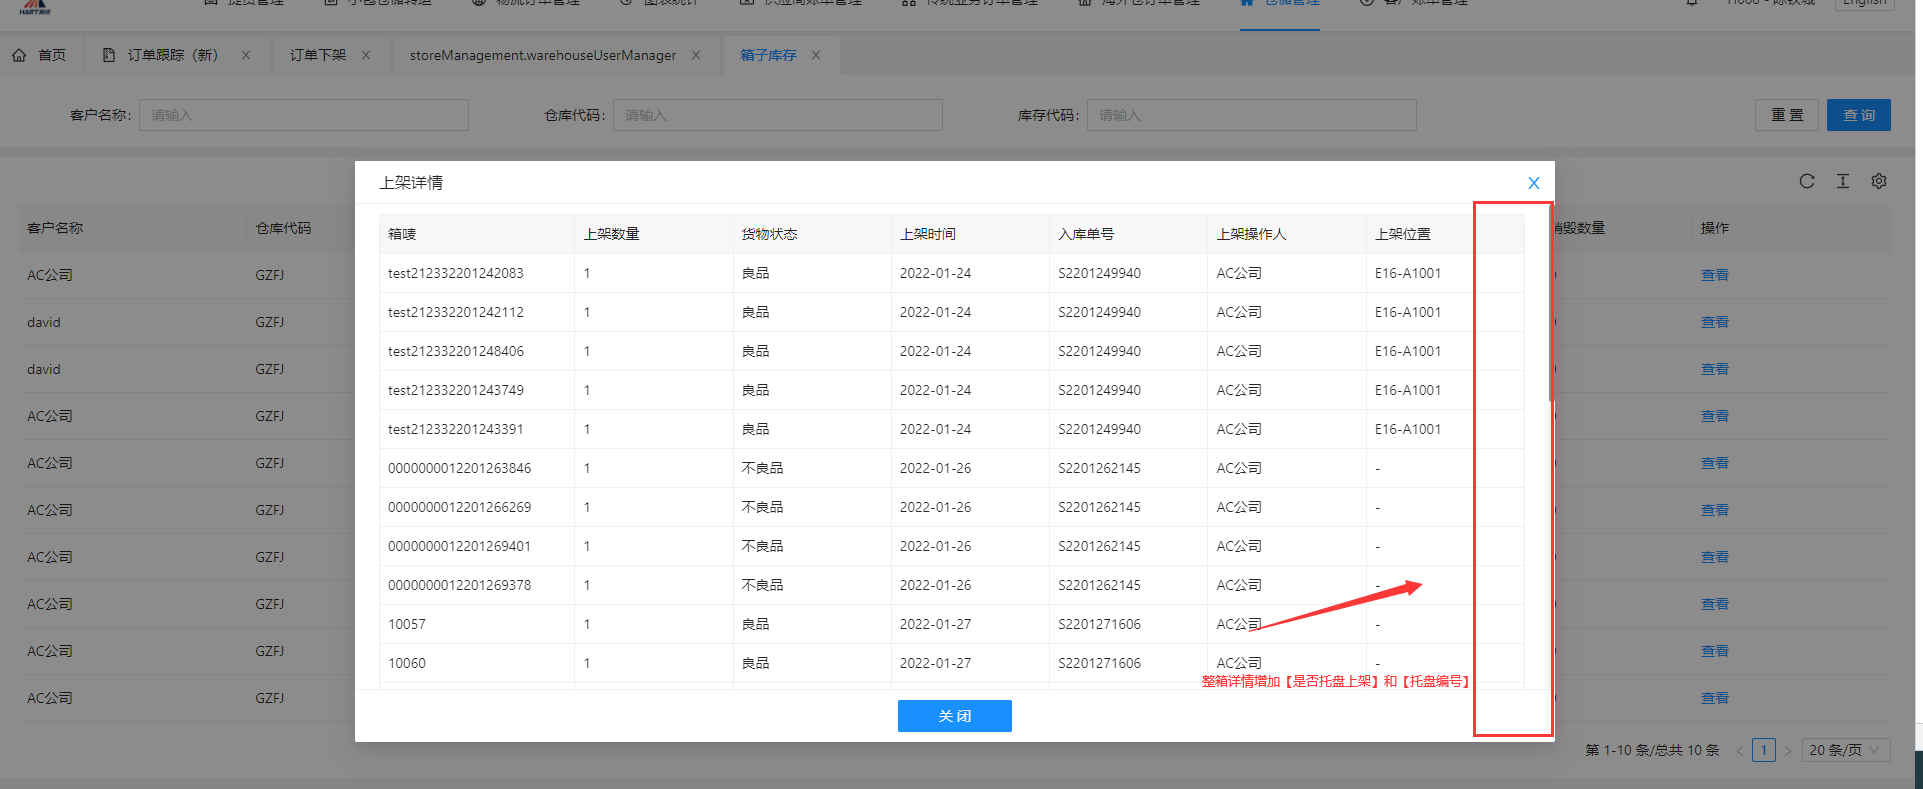Click the table density icon
This screenshot has width=1923, height=789.
point(1842,181)
